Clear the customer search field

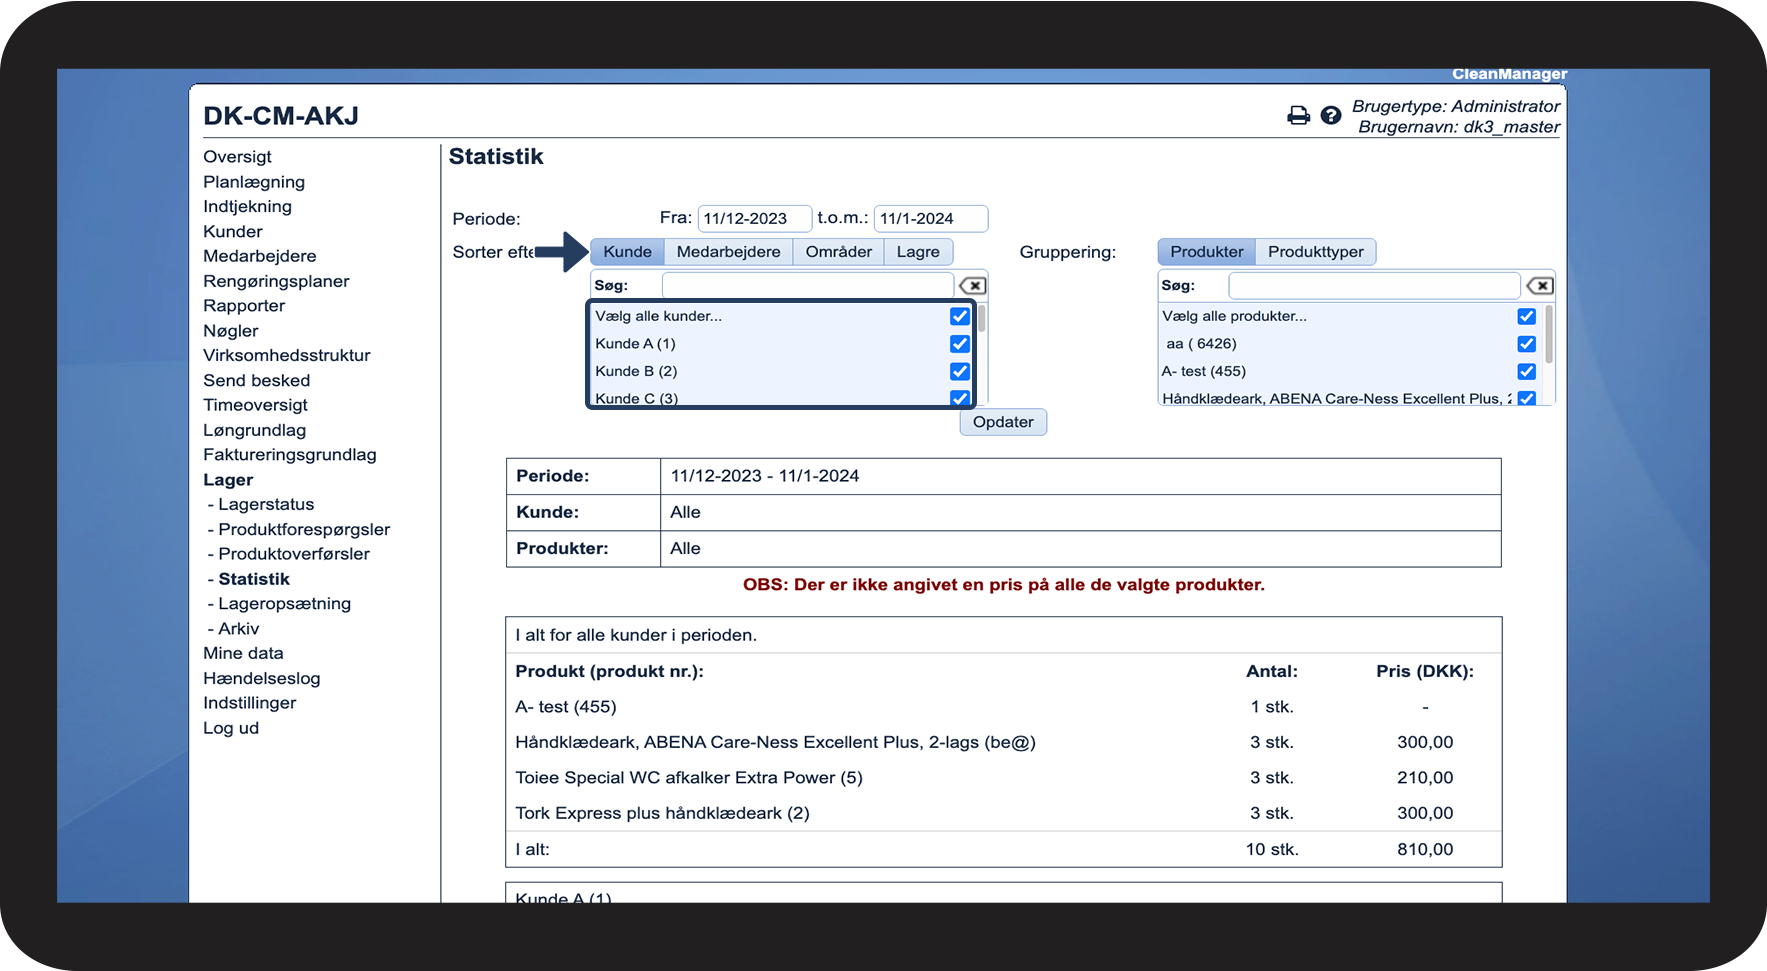(x=972, y=286)
